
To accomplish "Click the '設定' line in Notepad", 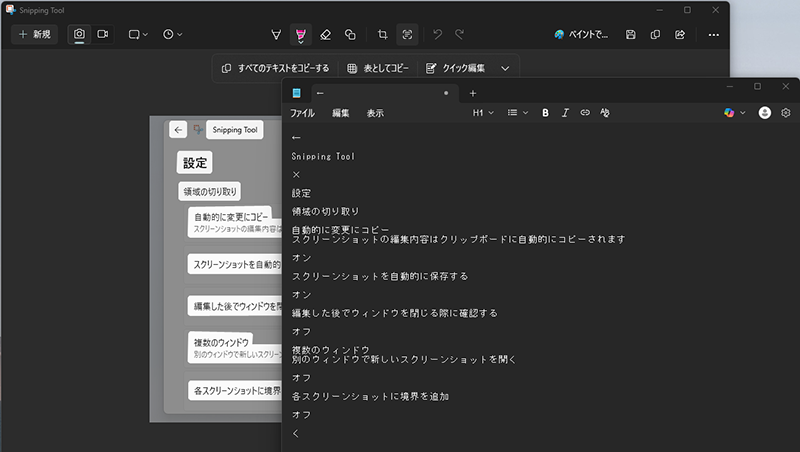I will (x=301, y=193).
